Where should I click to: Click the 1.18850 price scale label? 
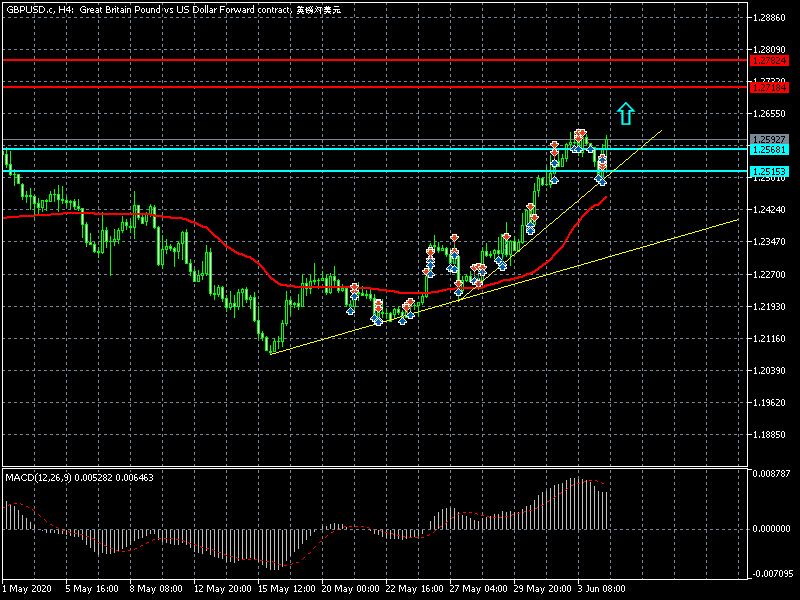[x=769, y=435]
